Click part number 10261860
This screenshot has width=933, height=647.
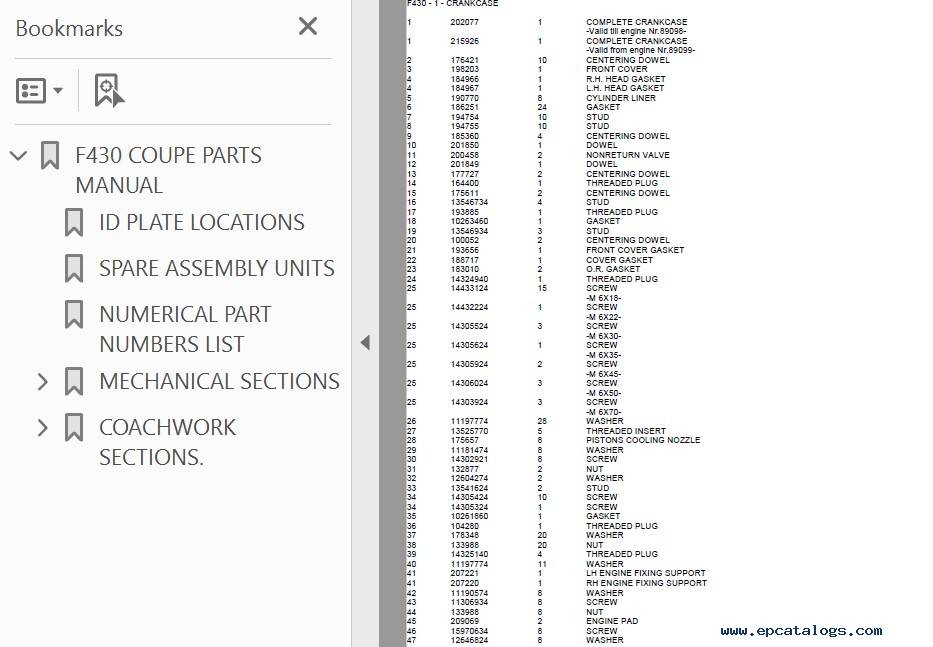point(469,516)
